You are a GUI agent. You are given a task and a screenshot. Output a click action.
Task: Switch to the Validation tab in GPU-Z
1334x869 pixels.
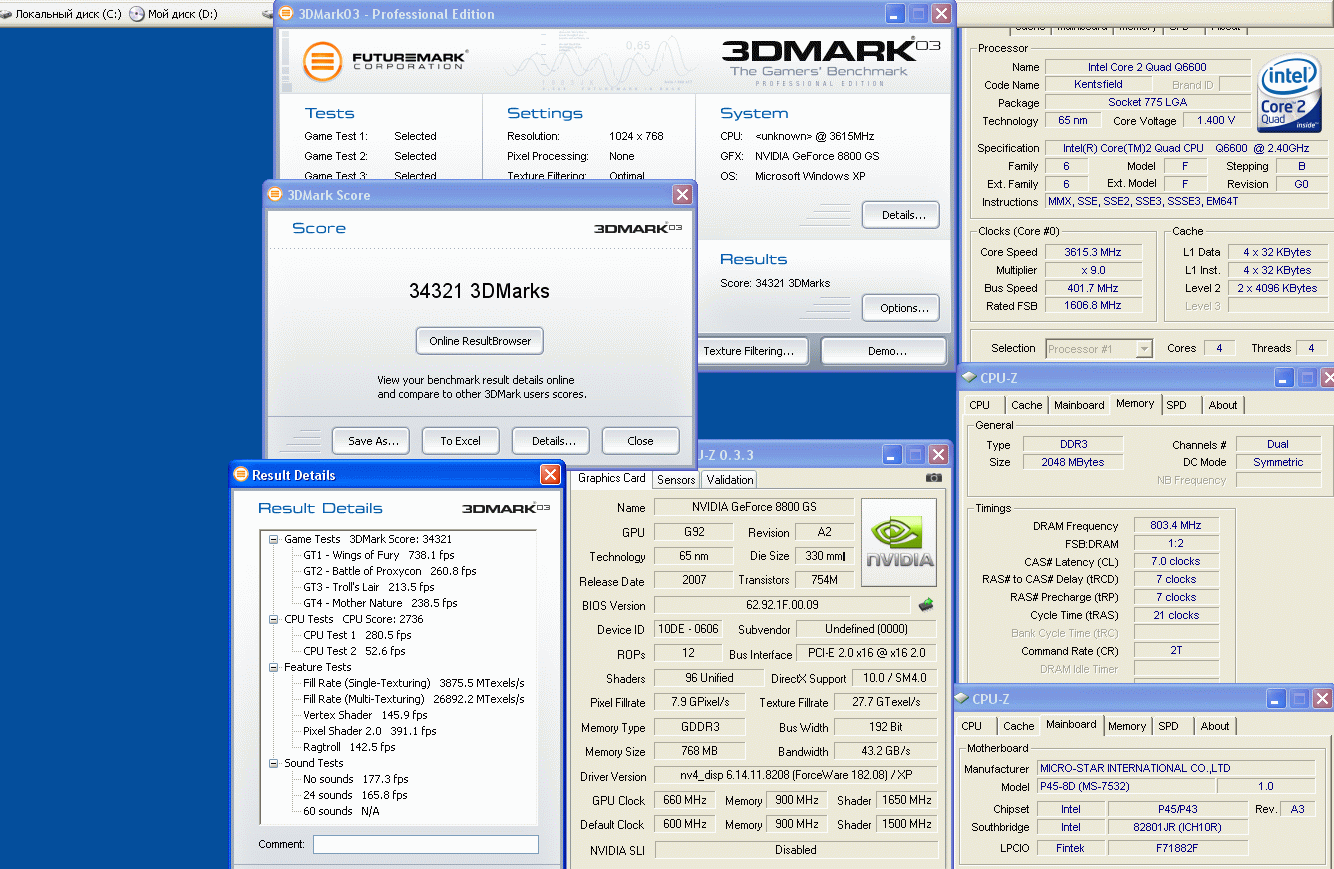click(730, 480)
